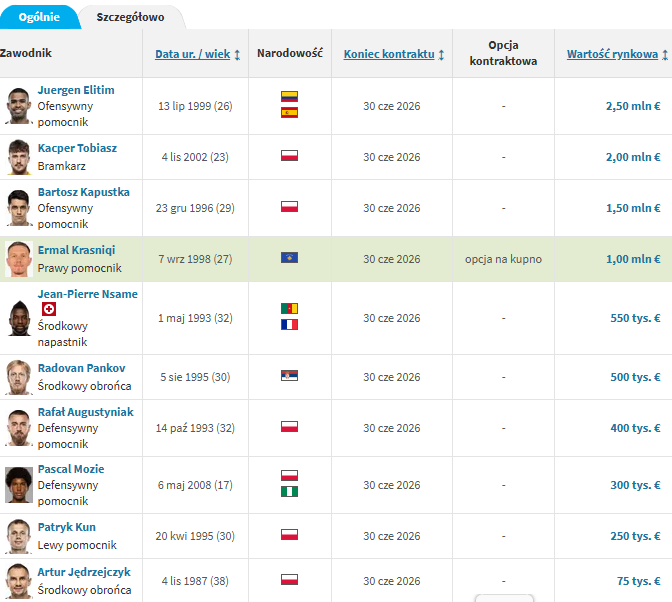Click France flag in Nsame's row
Image resolution: width=672 pixels, height=602 pixels.
(x=289, y=325)
